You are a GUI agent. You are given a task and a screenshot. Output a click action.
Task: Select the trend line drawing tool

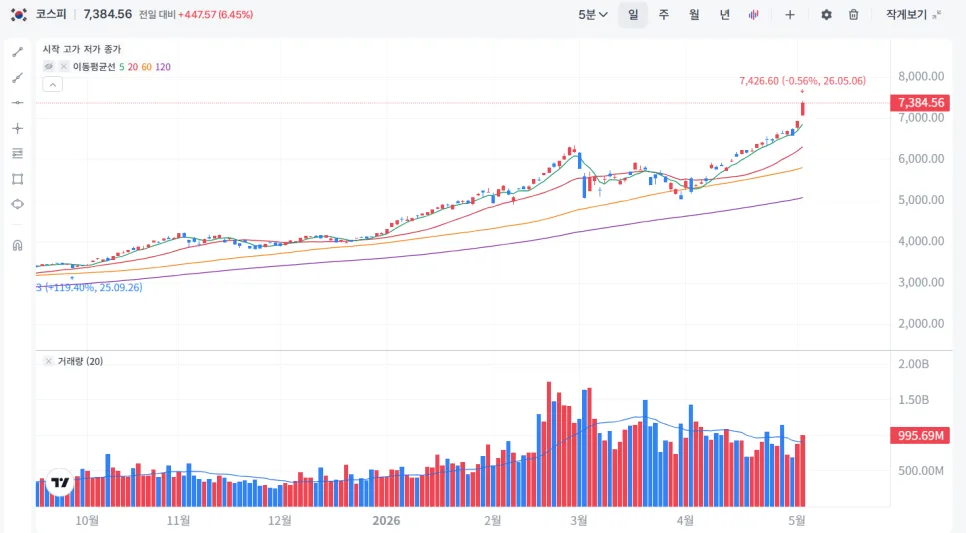pos(17,52)
